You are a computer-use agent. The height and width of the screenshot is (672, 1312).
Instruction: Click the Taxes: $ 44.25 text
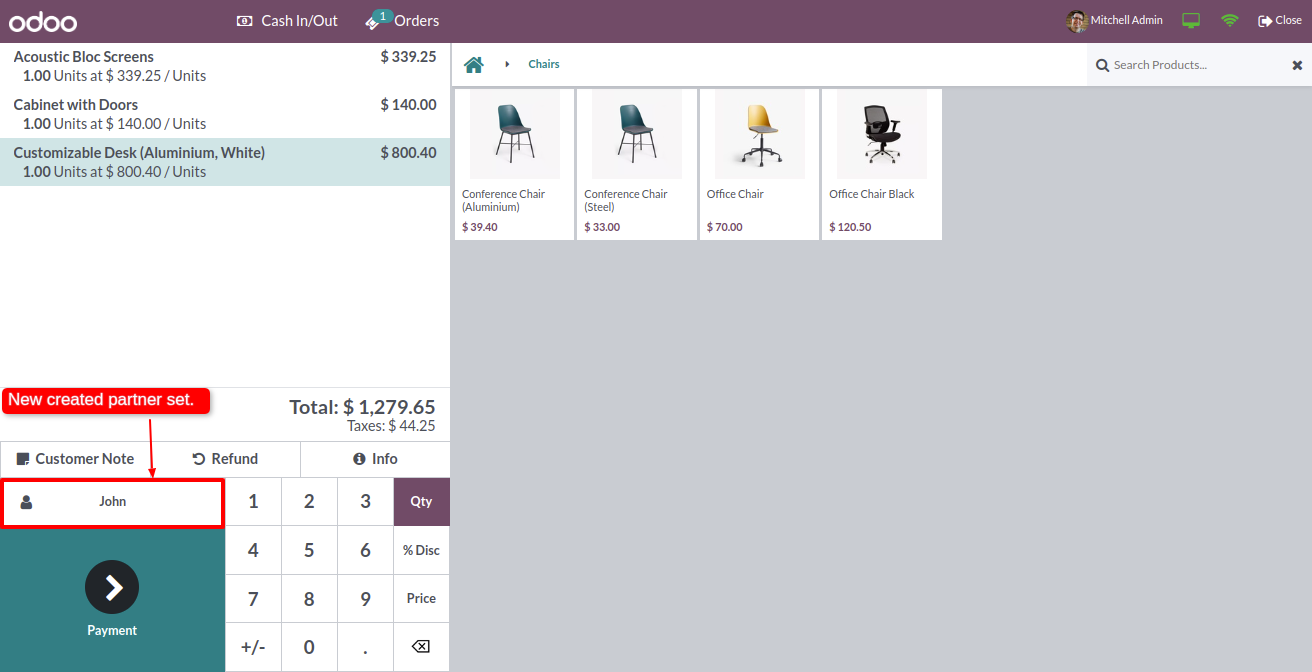tap(391, 426)
